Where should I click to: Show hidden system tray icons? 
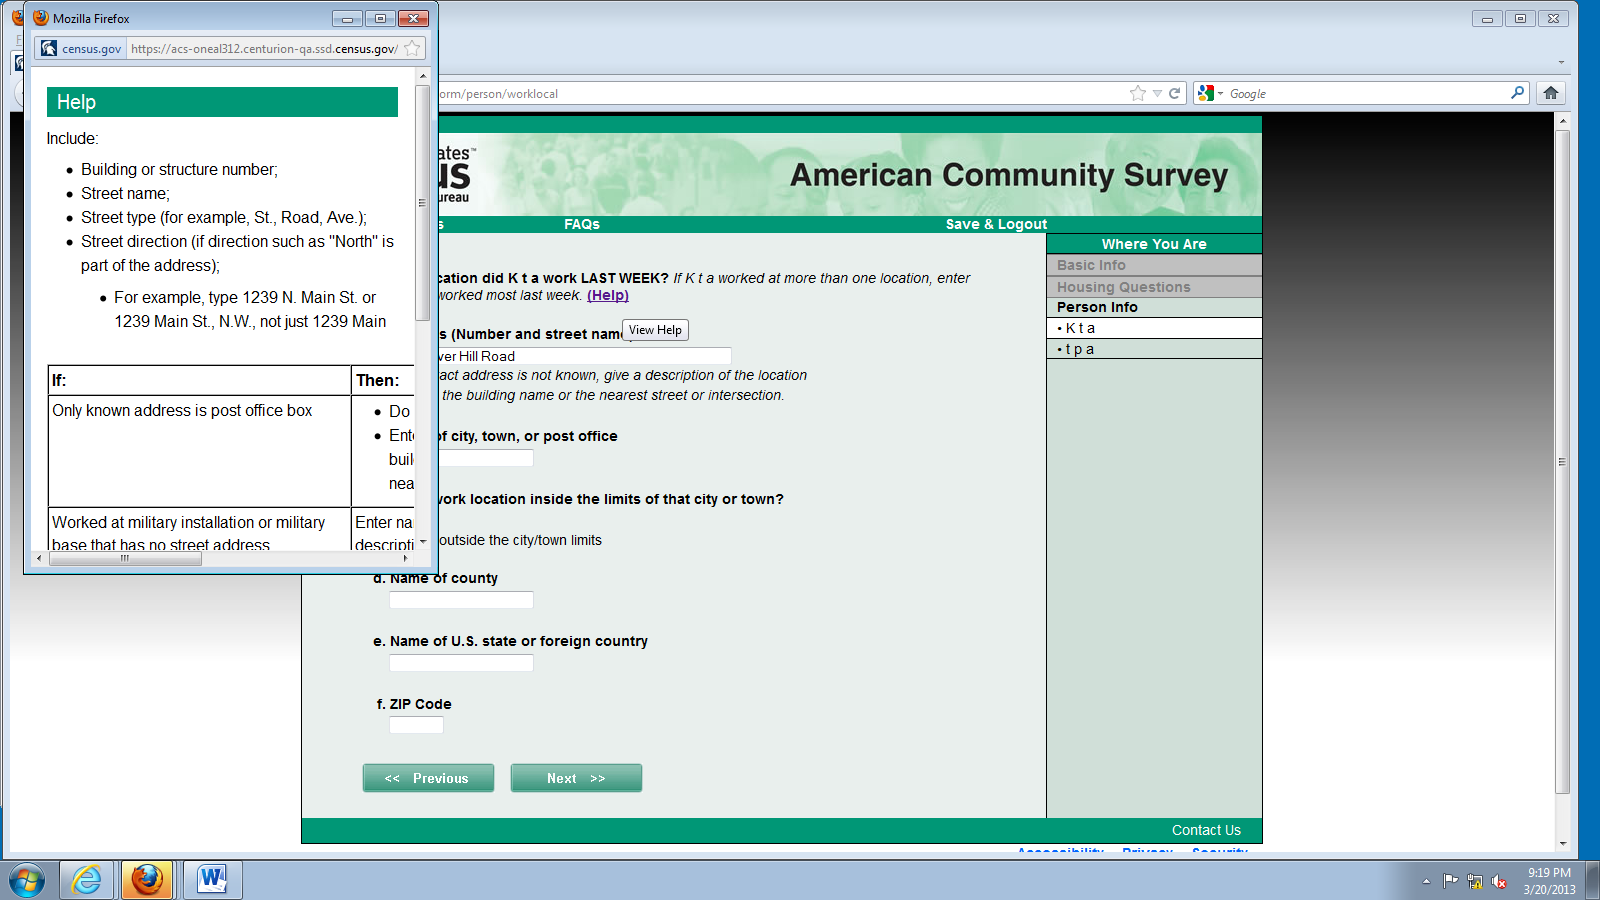click(x=1426, y=881)
